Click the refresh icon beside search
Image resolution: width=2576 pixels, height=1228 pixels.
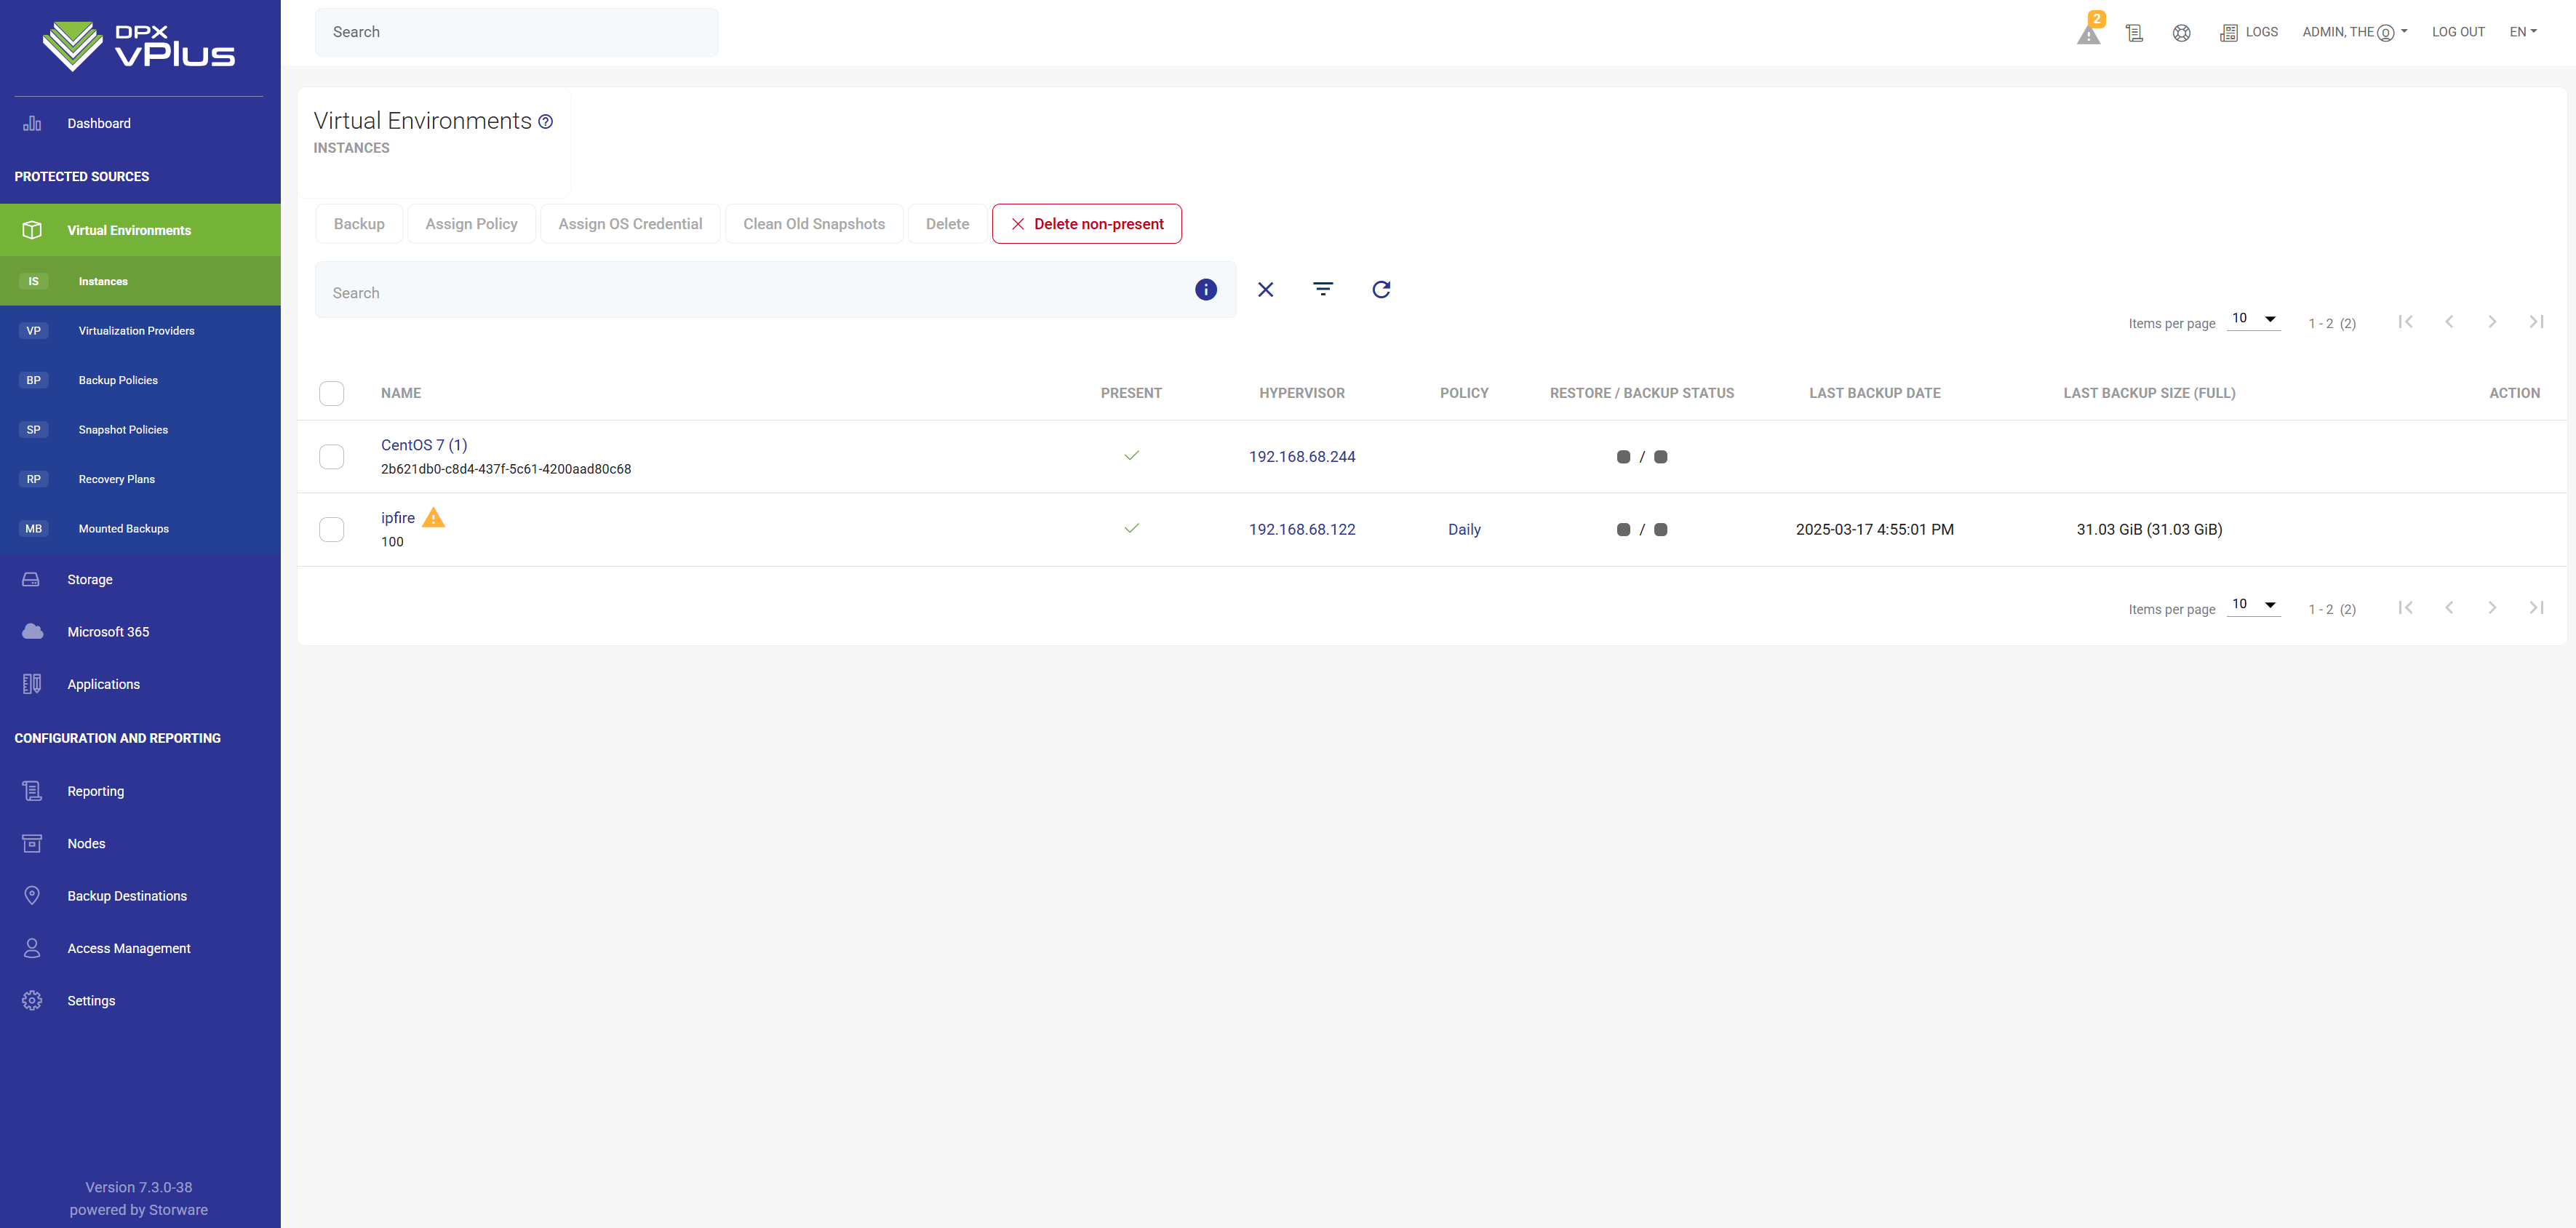[1381, 290]
